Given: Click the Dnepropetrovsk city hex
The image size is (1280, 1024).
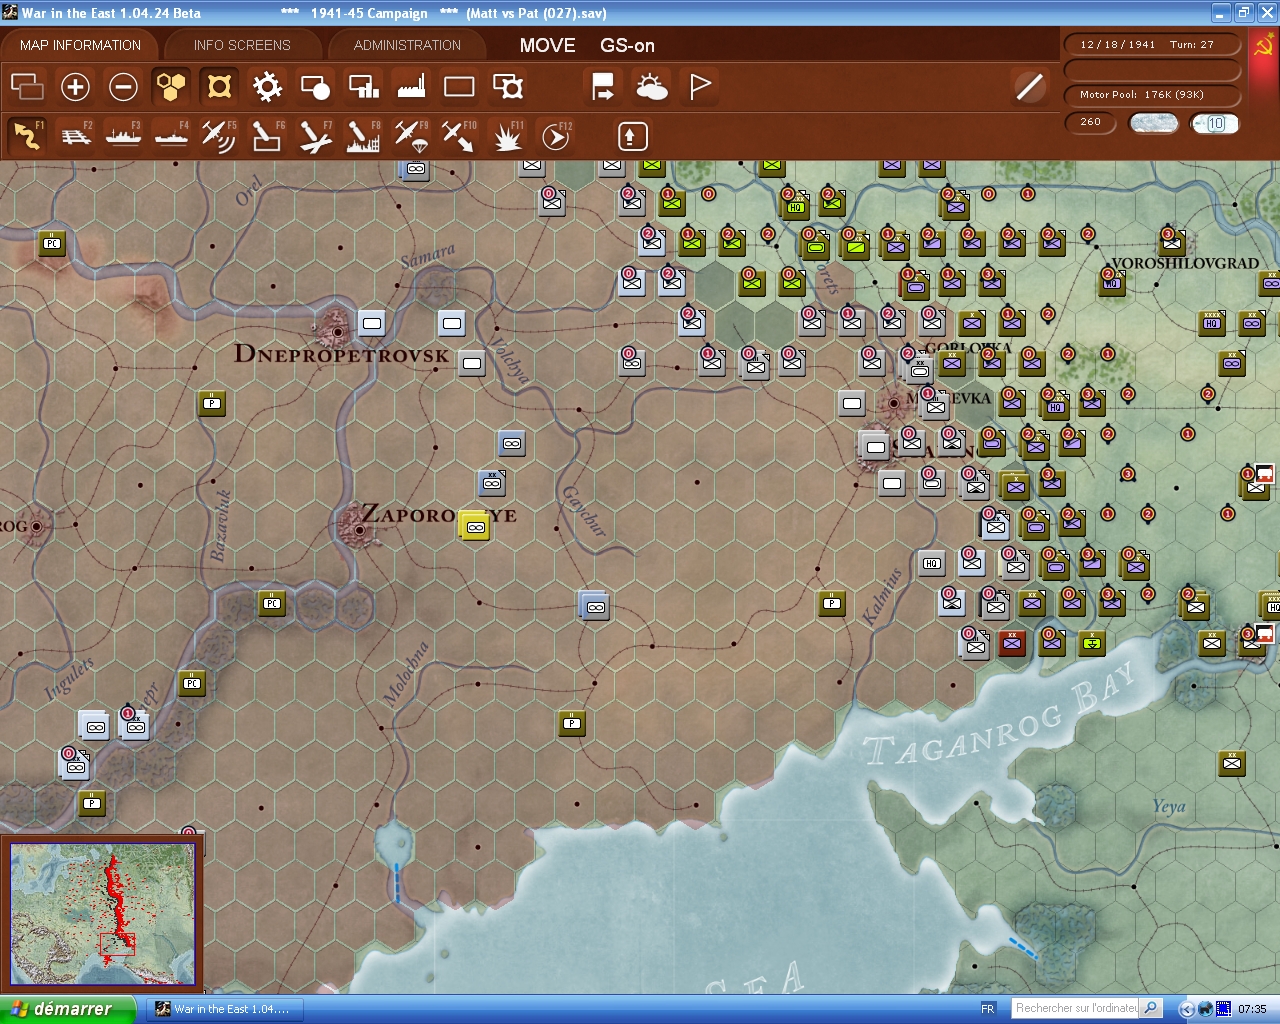Looking at the screenshot, I should [x=337, y=330].
